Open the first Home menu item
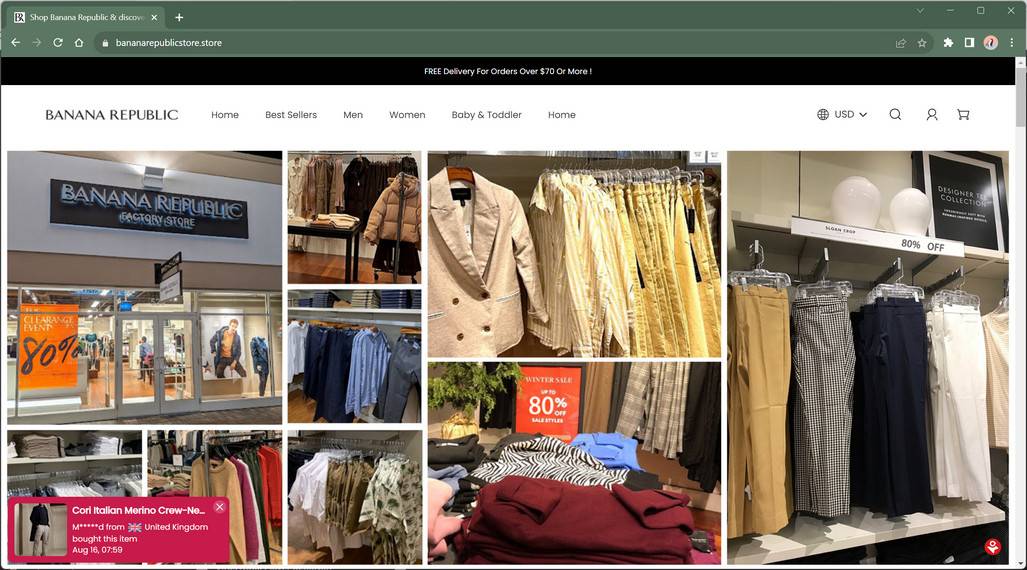The image size is (1027, 570). click(x=225, y=115)
